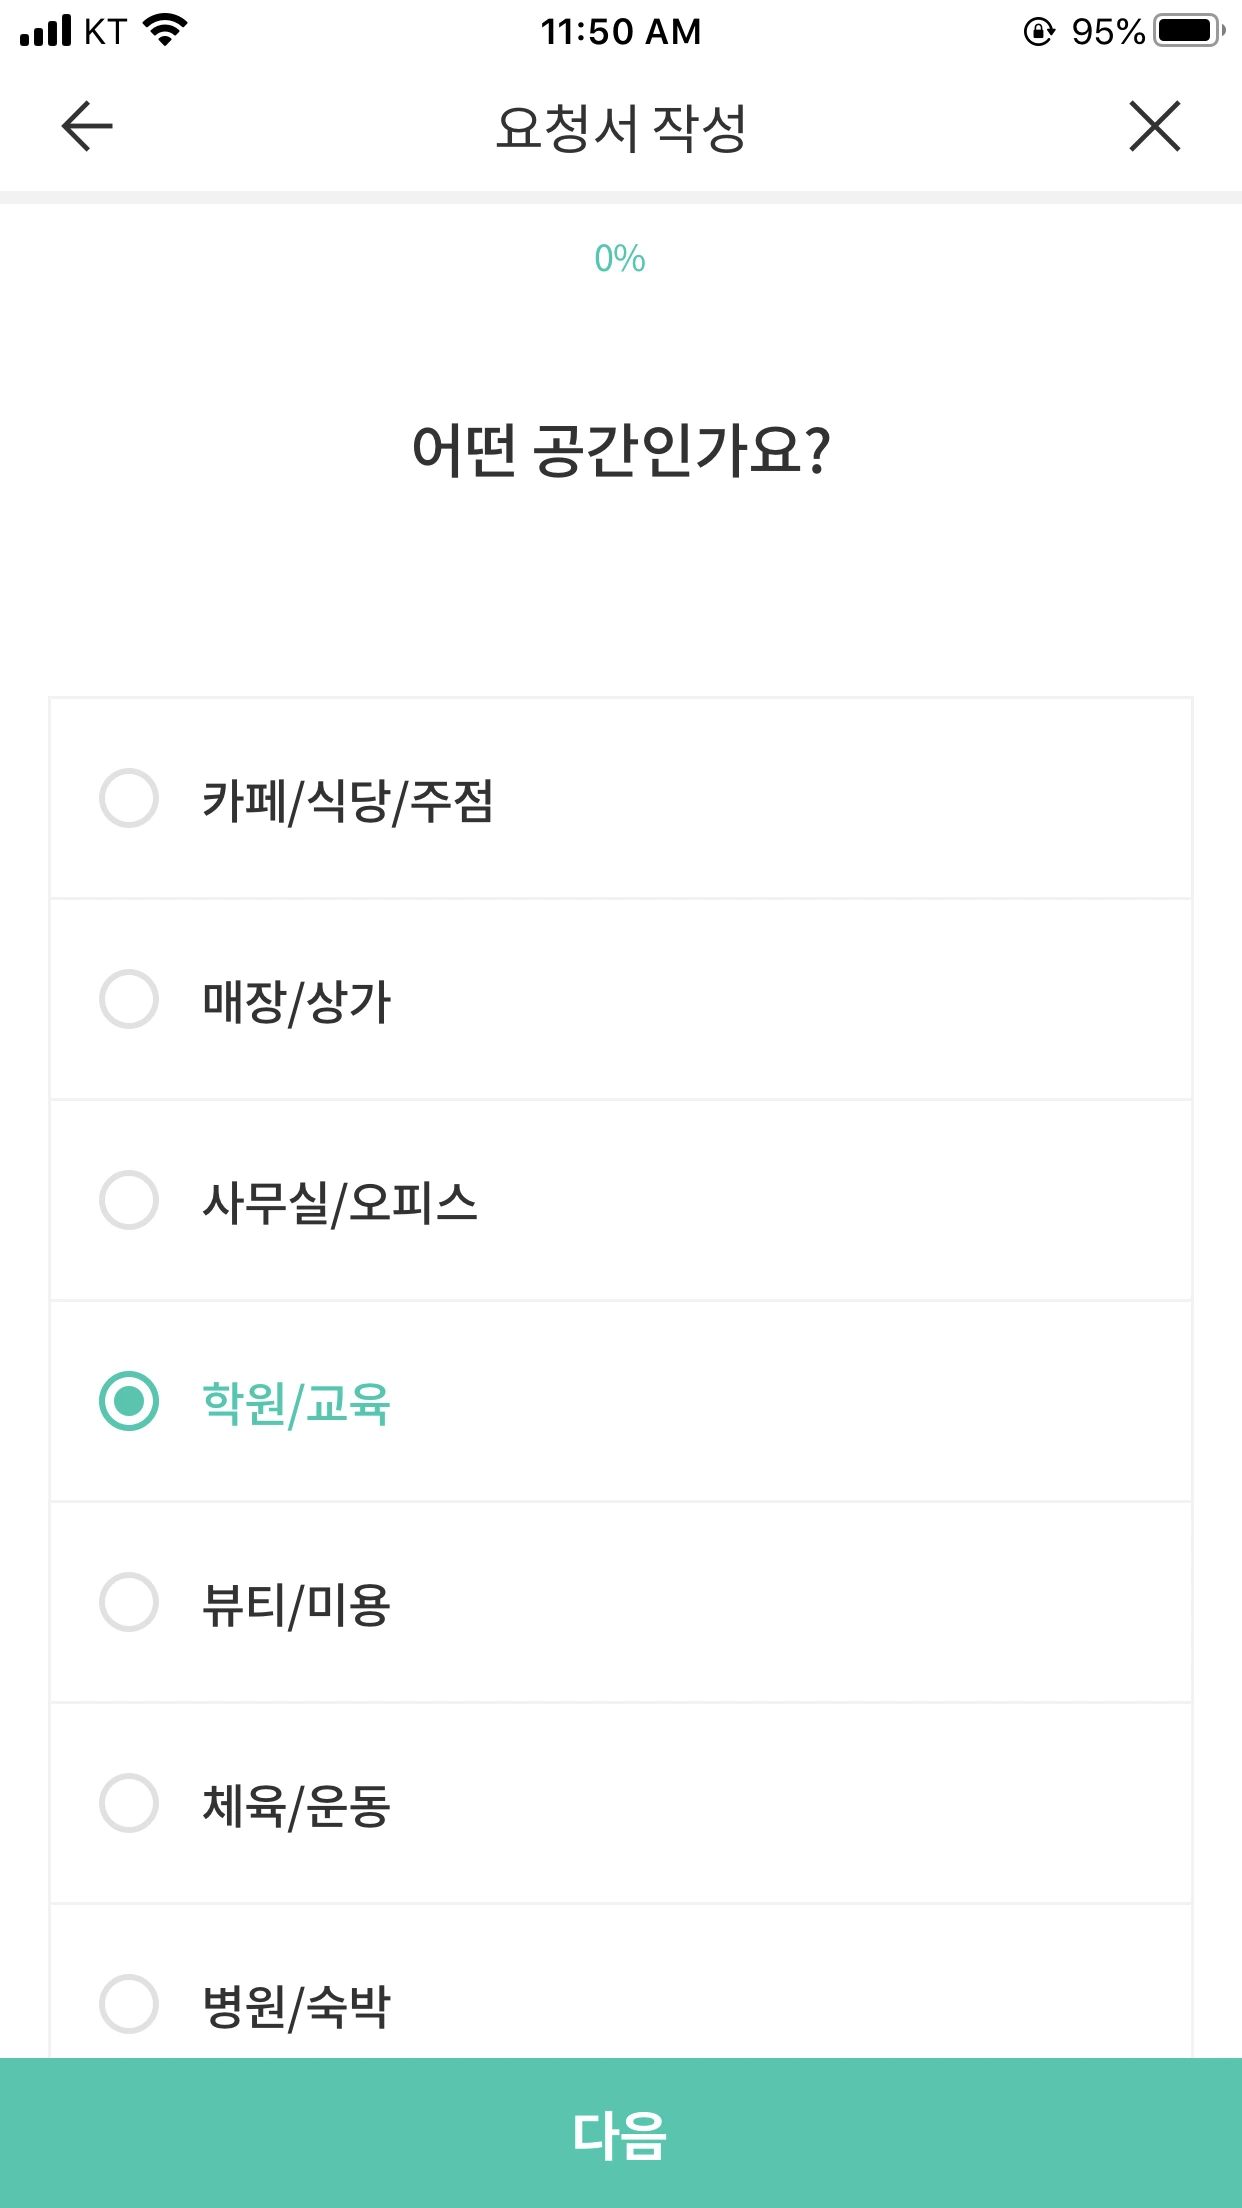This screenshot has height=2208, width=1242.
Task: Choose the 사무실/오피스 radio option
Action: click(129, 1200)
